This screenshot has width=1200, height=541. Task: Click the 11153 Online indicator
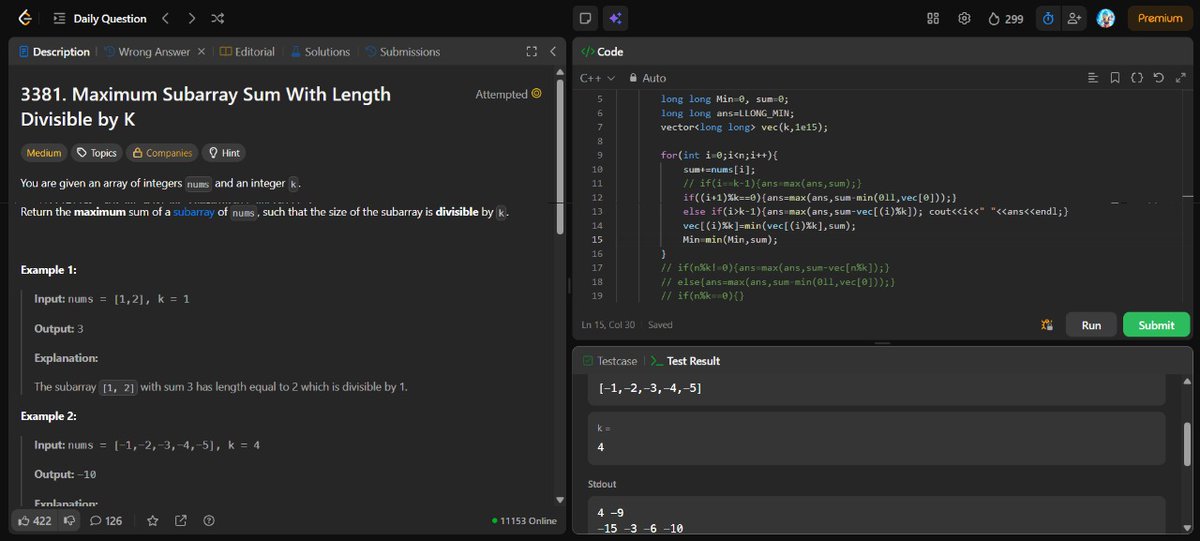[525, 521]
